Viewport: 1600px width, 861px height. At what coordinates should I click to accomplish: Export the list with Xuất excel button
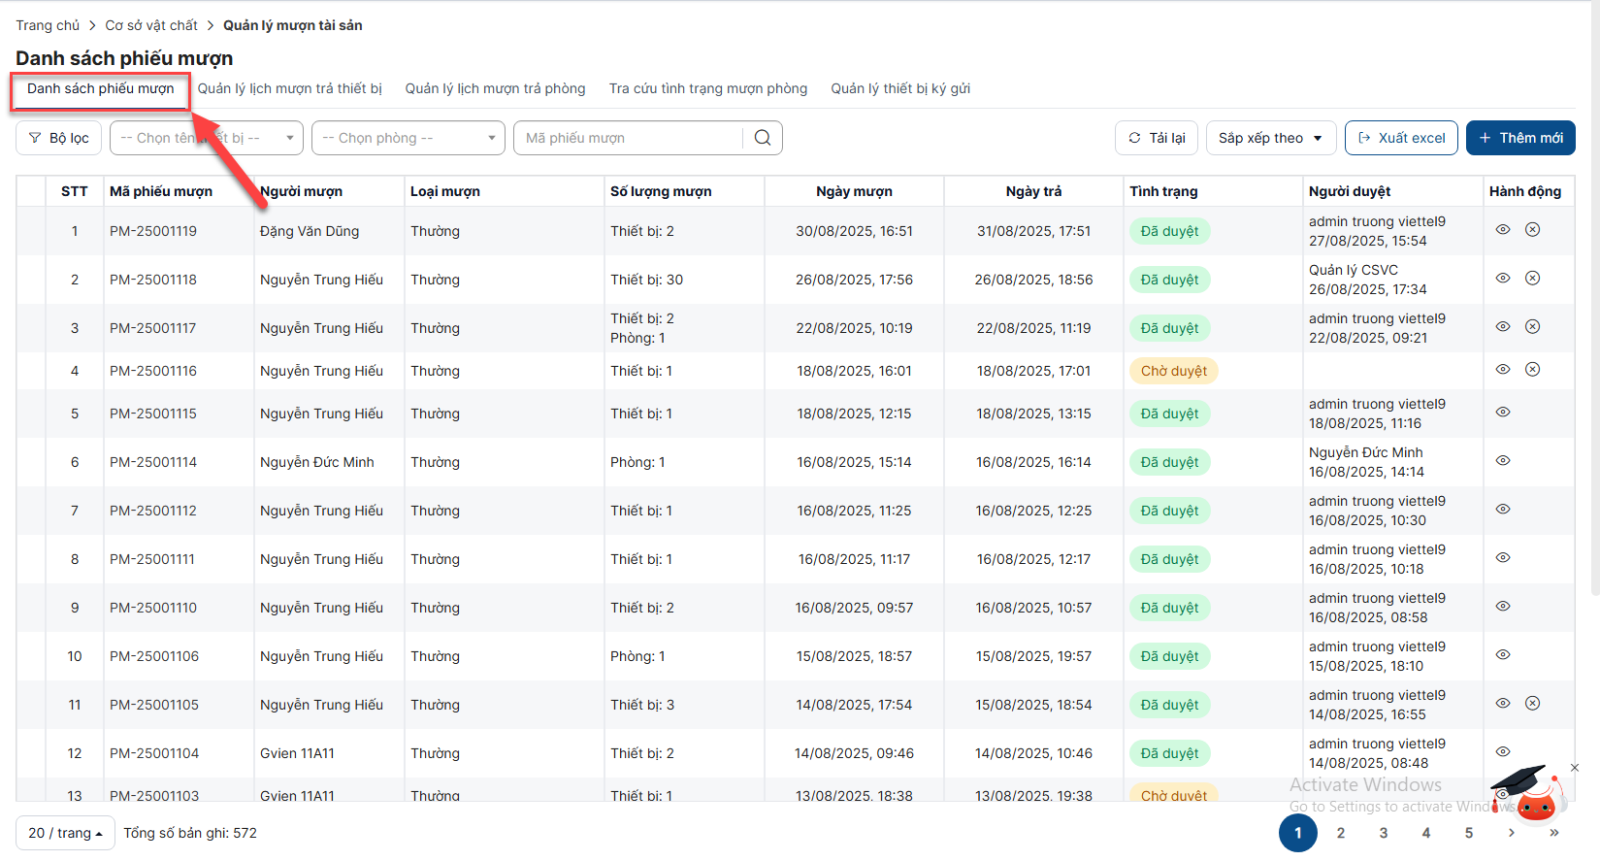[x=1401, y=138]
